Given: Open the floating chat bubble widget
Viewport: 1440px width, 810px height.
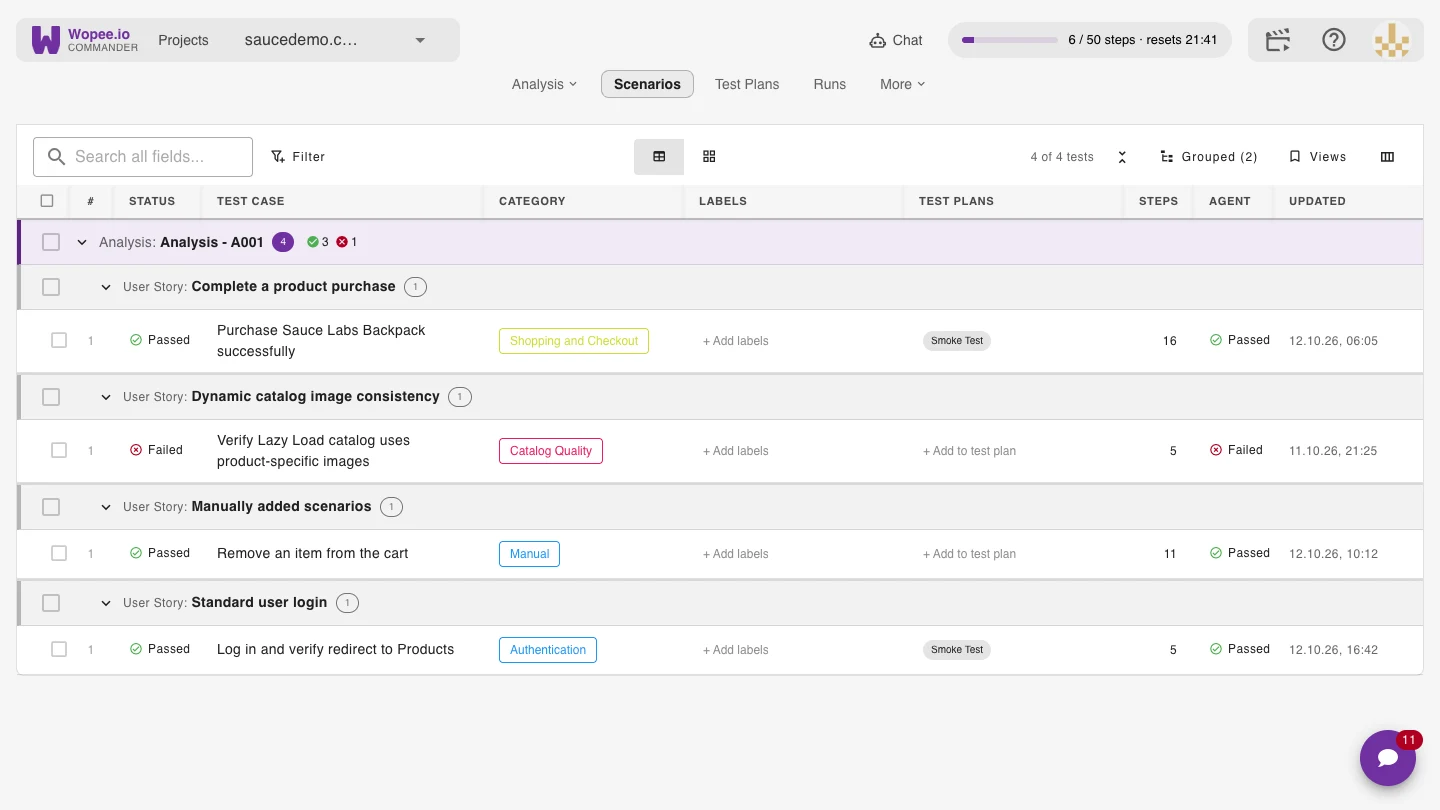Looking at the screenshot, I should pyautogui.click(x=1388, y=758).
